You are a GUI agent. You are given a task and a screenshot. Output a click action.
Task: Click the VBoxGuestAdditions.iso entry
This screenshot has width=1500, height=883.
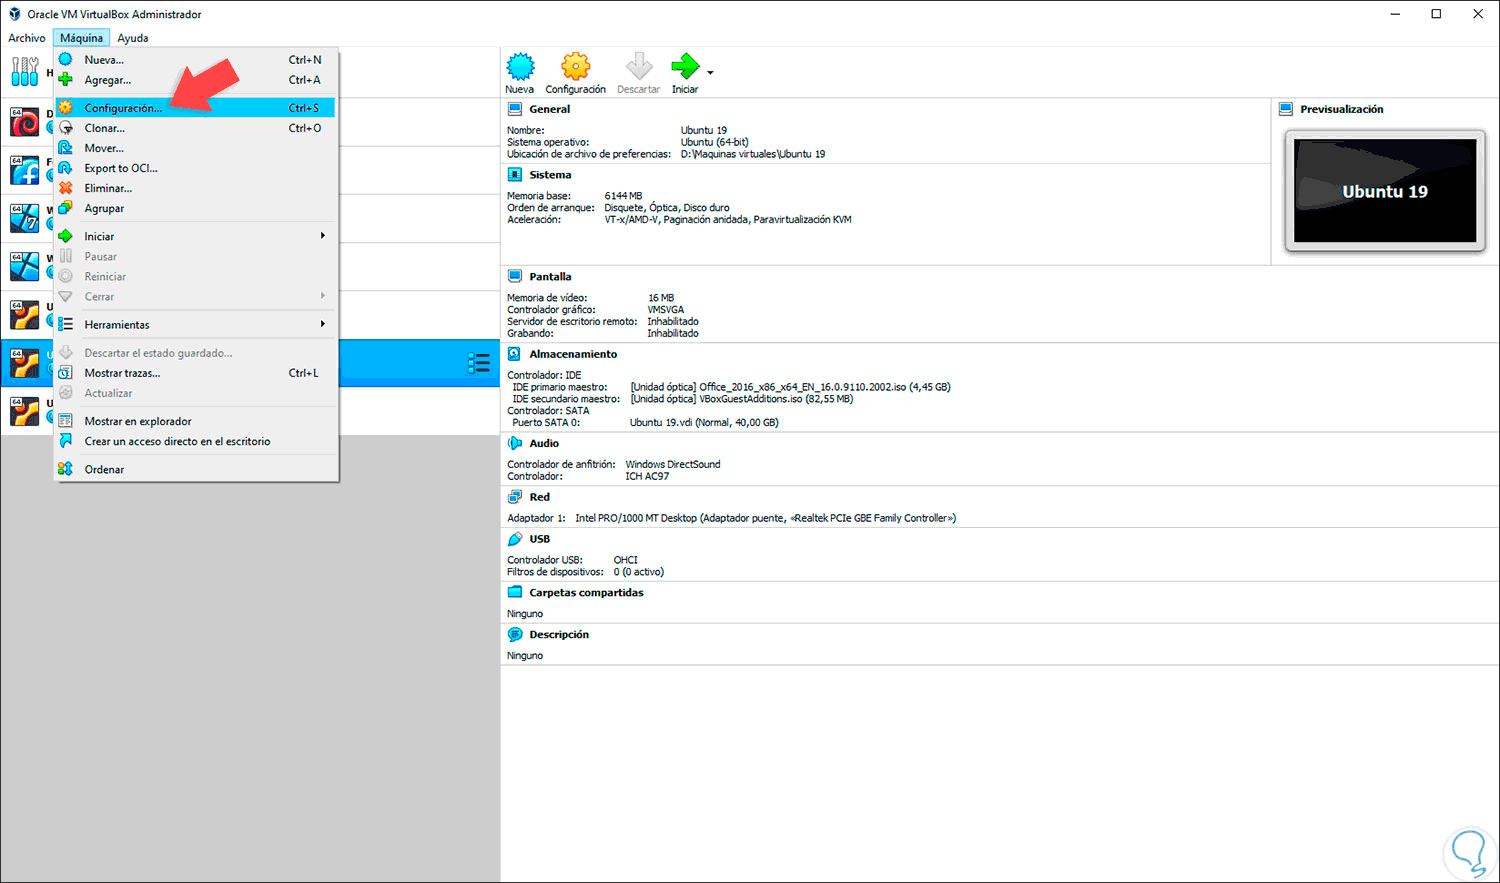[742, 399]
